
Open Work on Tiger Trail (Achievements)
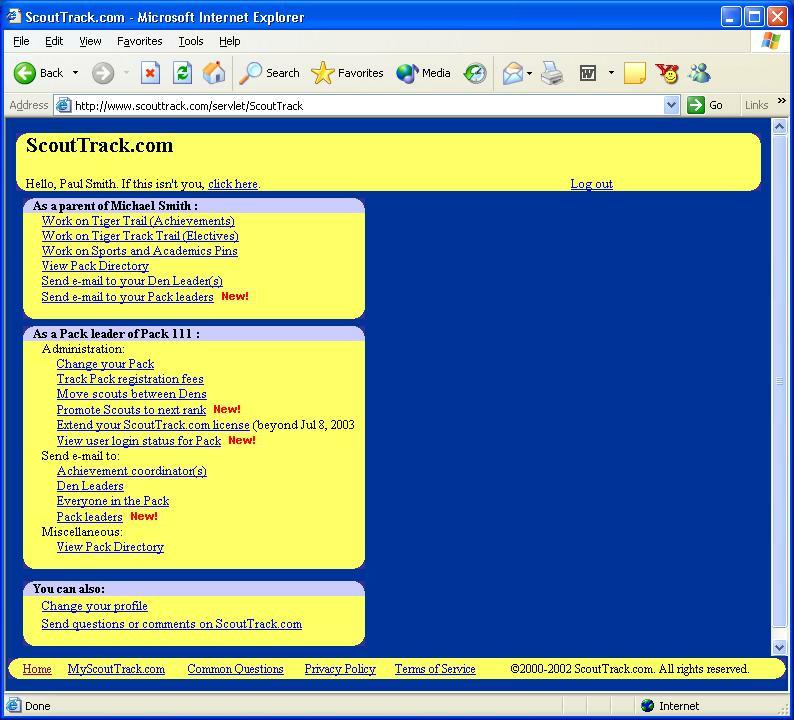coord(138,221)
